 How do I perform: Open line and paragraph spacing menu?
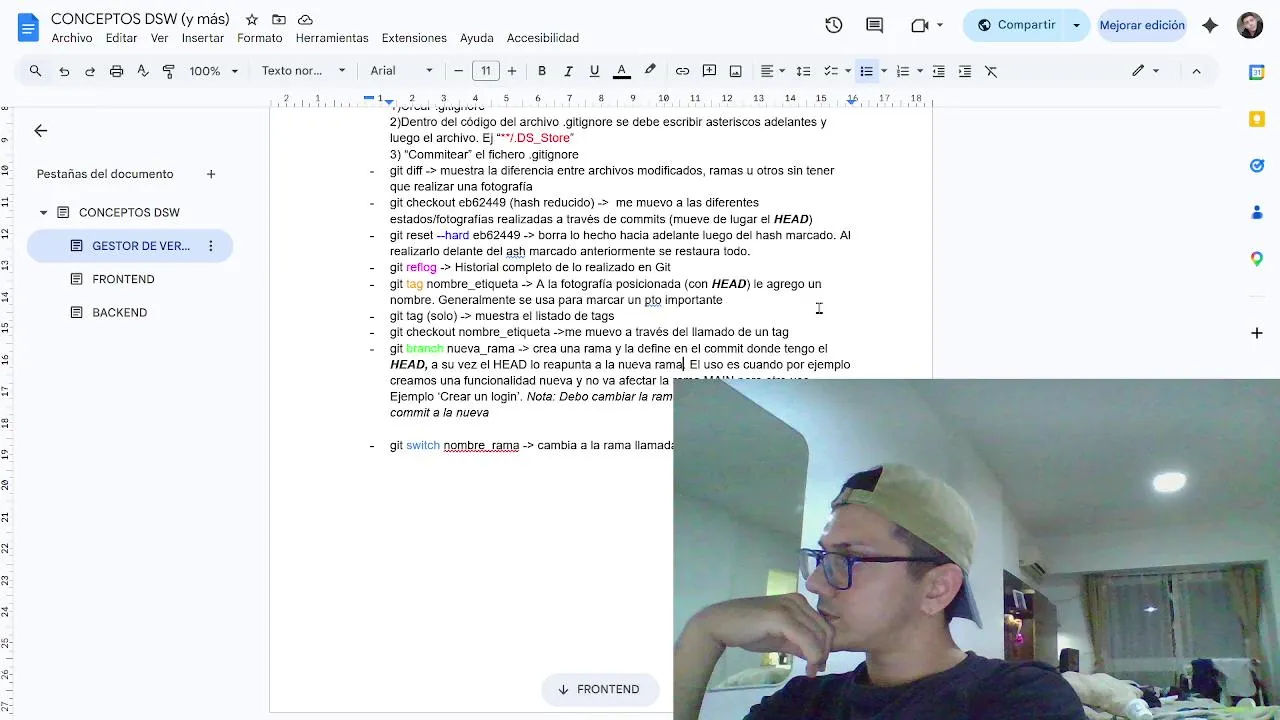803,71
